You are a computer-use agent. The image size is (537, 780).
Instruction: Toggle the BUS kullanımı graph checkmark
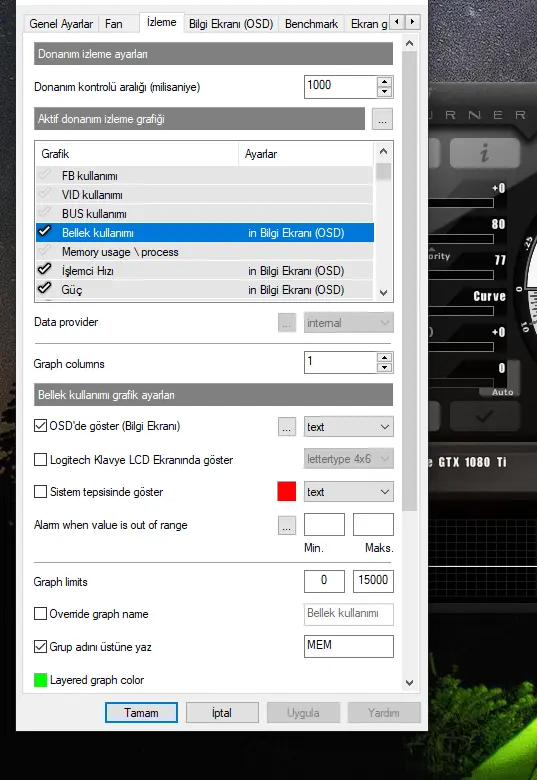[x=45, y=212]
